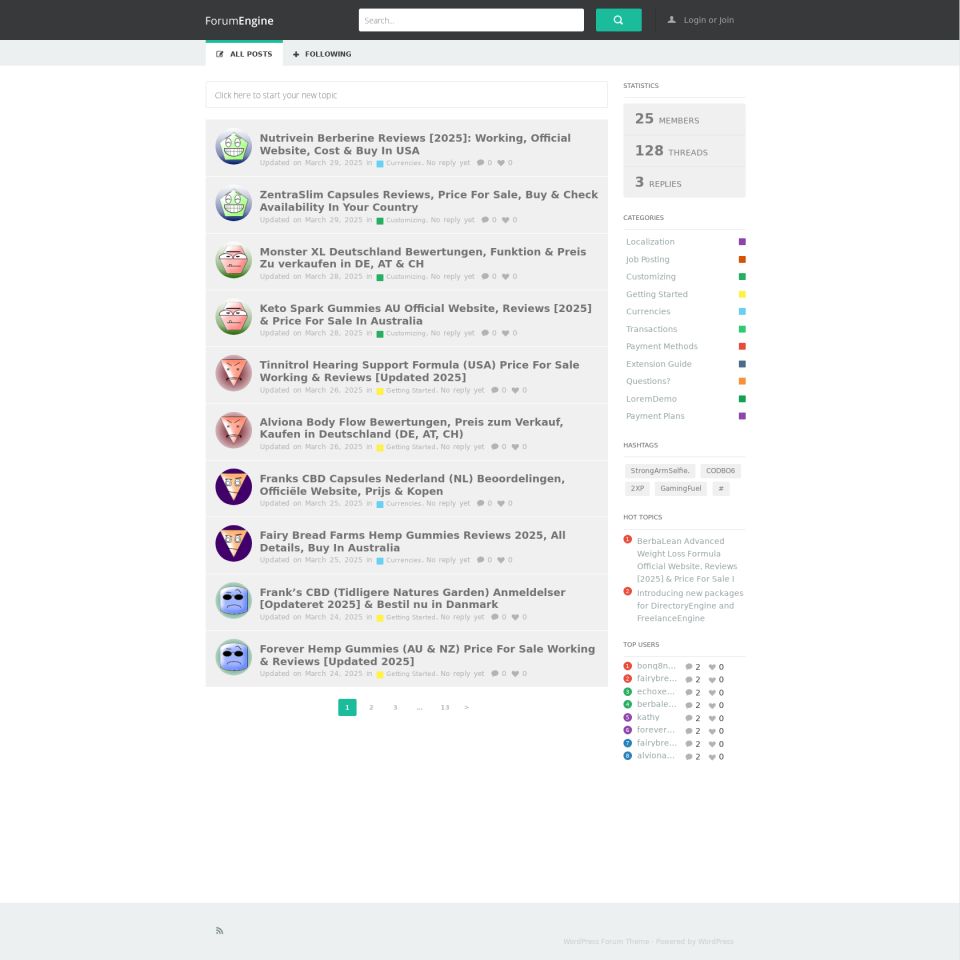Click the purple swatch beside Localization category
Screen dimensions: 960x960
pos(742,242)
